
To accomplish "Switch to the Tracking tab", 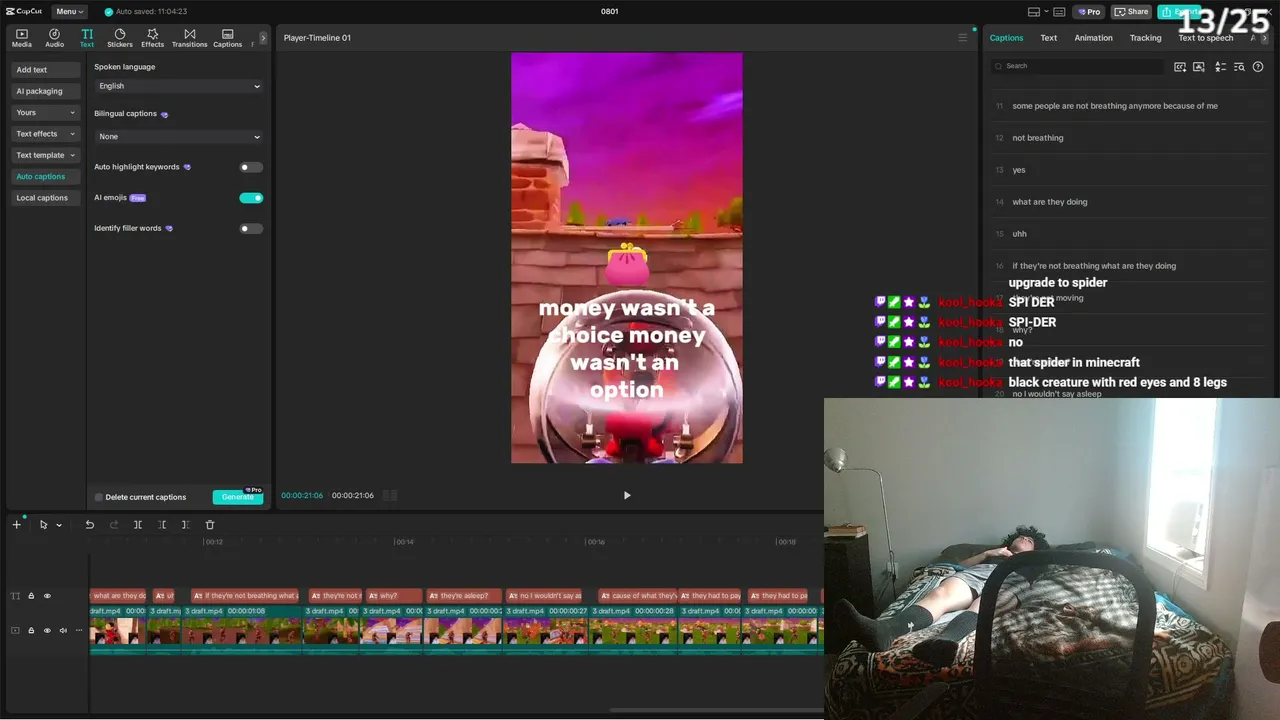I will 1145,38.
